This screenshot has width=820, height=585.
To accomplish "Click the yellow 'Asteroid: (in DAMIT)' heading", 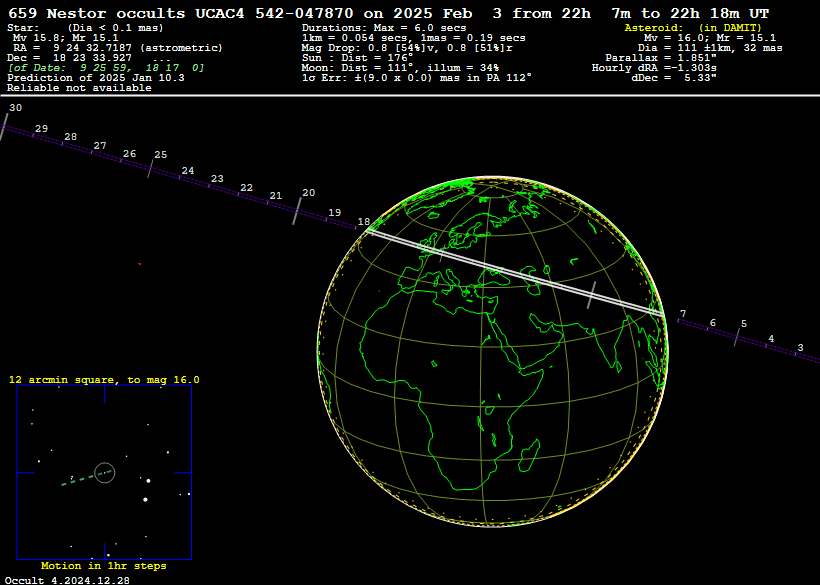I will [693, 28].
